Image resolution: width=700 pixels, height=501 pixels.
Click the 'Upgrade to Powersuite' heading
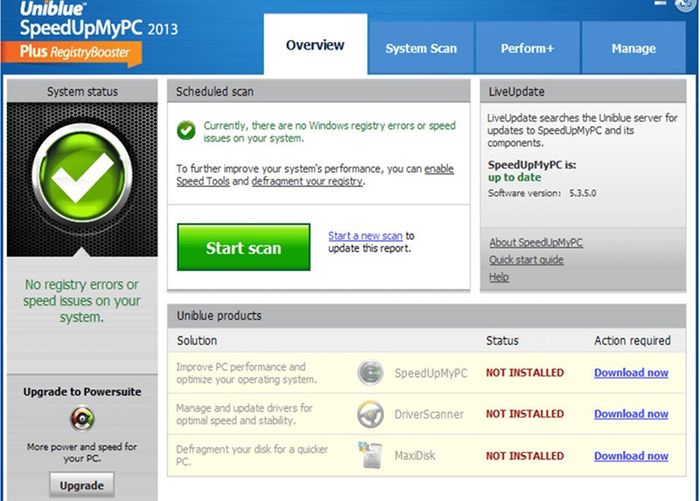pos(82,392)
